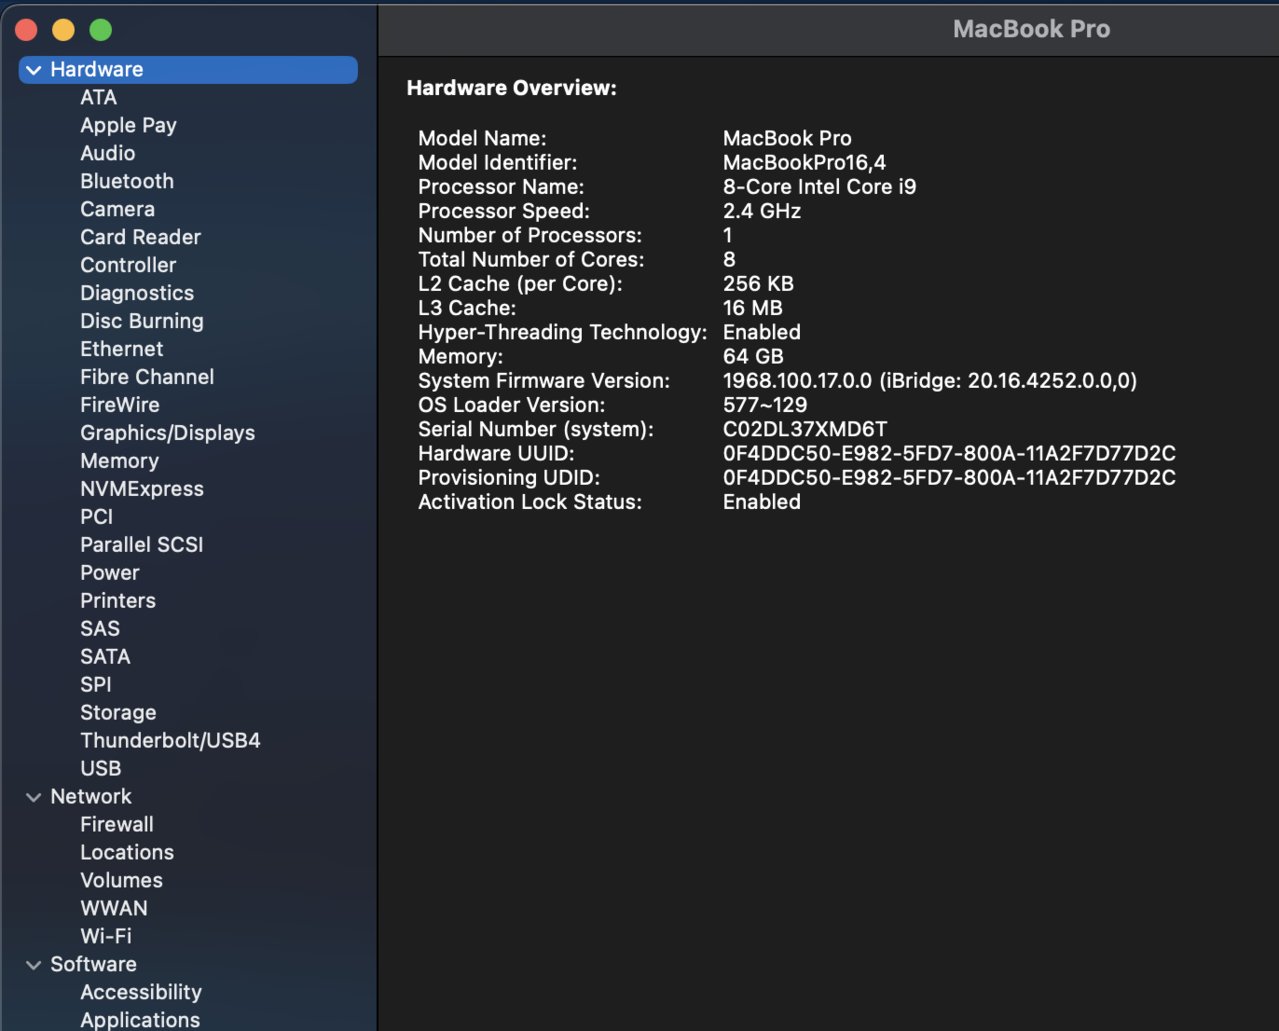Viewport: 1279px width, 1031px height.
Task: Select the Hardware category heading
Action: click(x=97, y=70)
